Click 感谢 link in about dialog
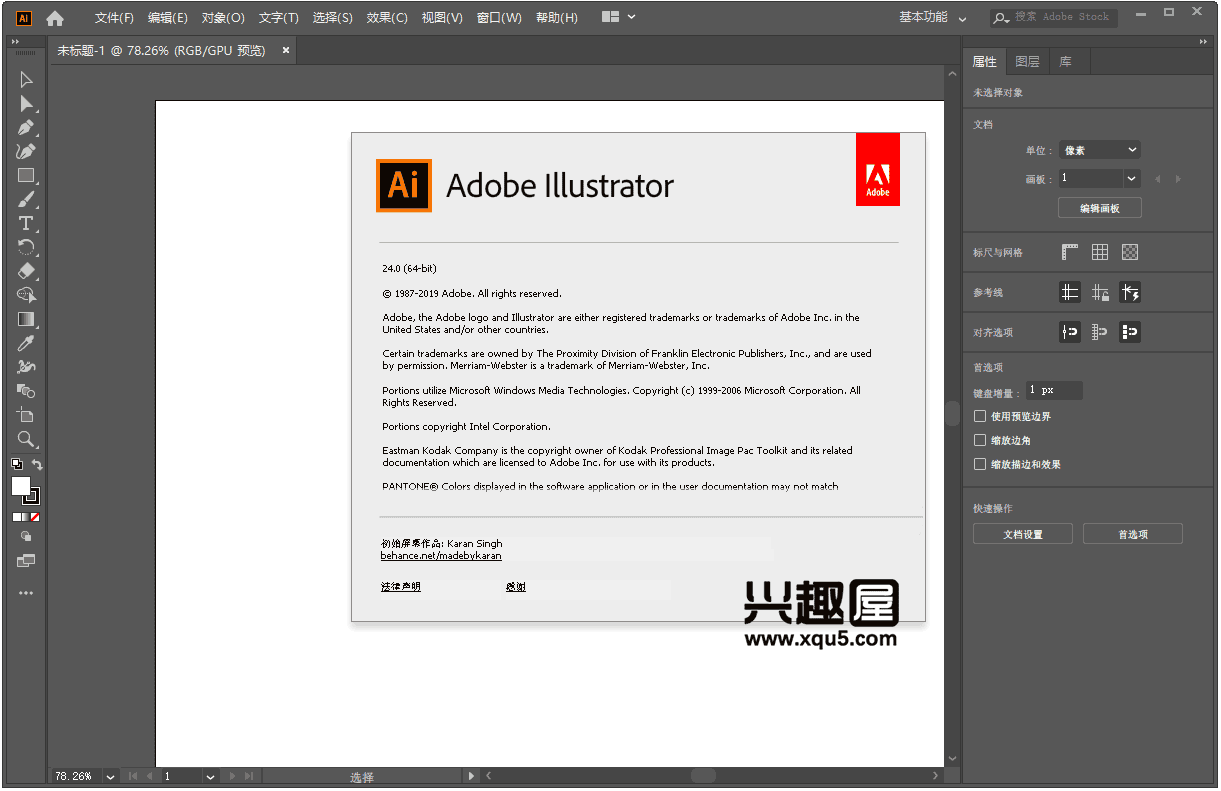 pyautogui.click(x=516, y=587)
